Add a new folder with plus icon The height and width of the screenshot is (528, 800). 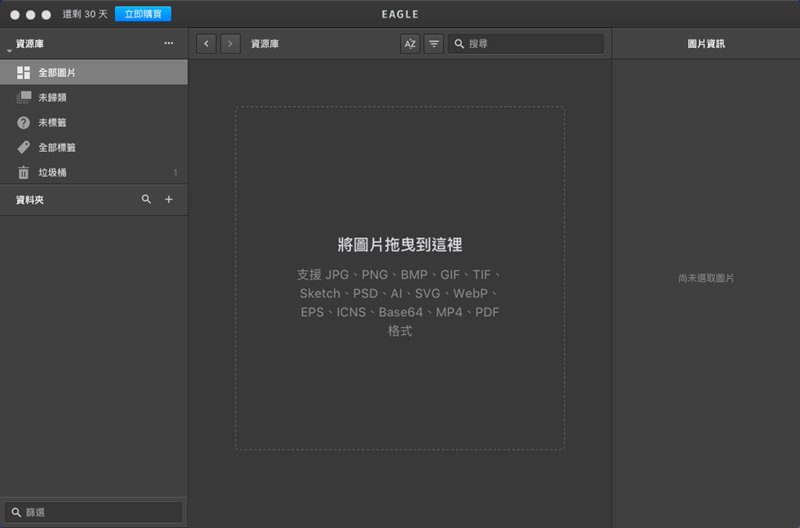coord(169,200)
